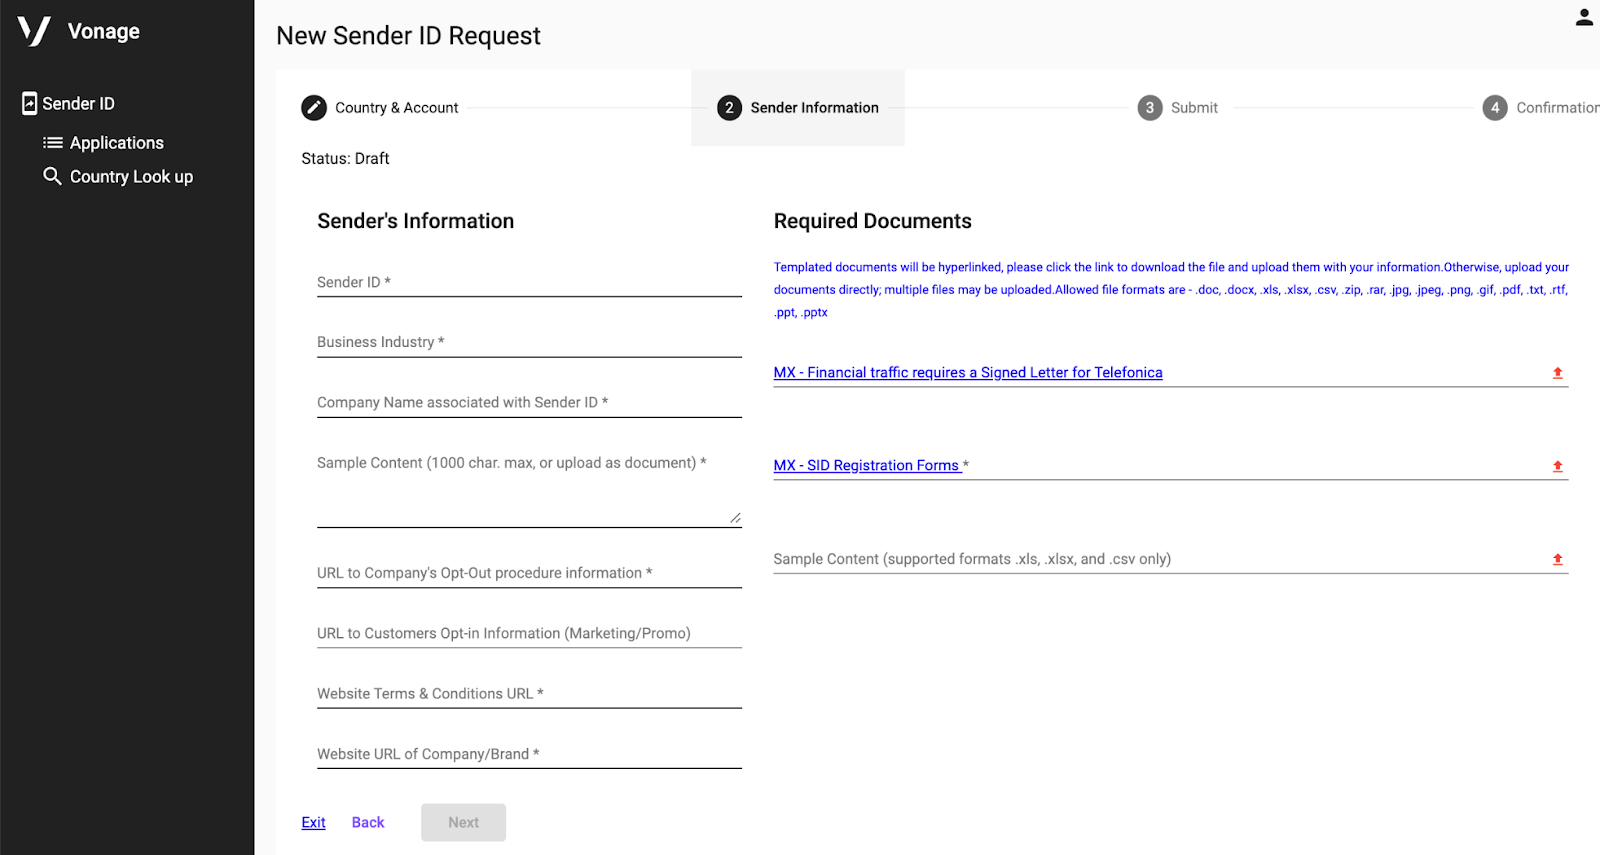Image resolution: width=1600 pixels, height=855 pixels.
Task: Click the step 4 Confirmation circle icon
Action: coord(1495,108)
